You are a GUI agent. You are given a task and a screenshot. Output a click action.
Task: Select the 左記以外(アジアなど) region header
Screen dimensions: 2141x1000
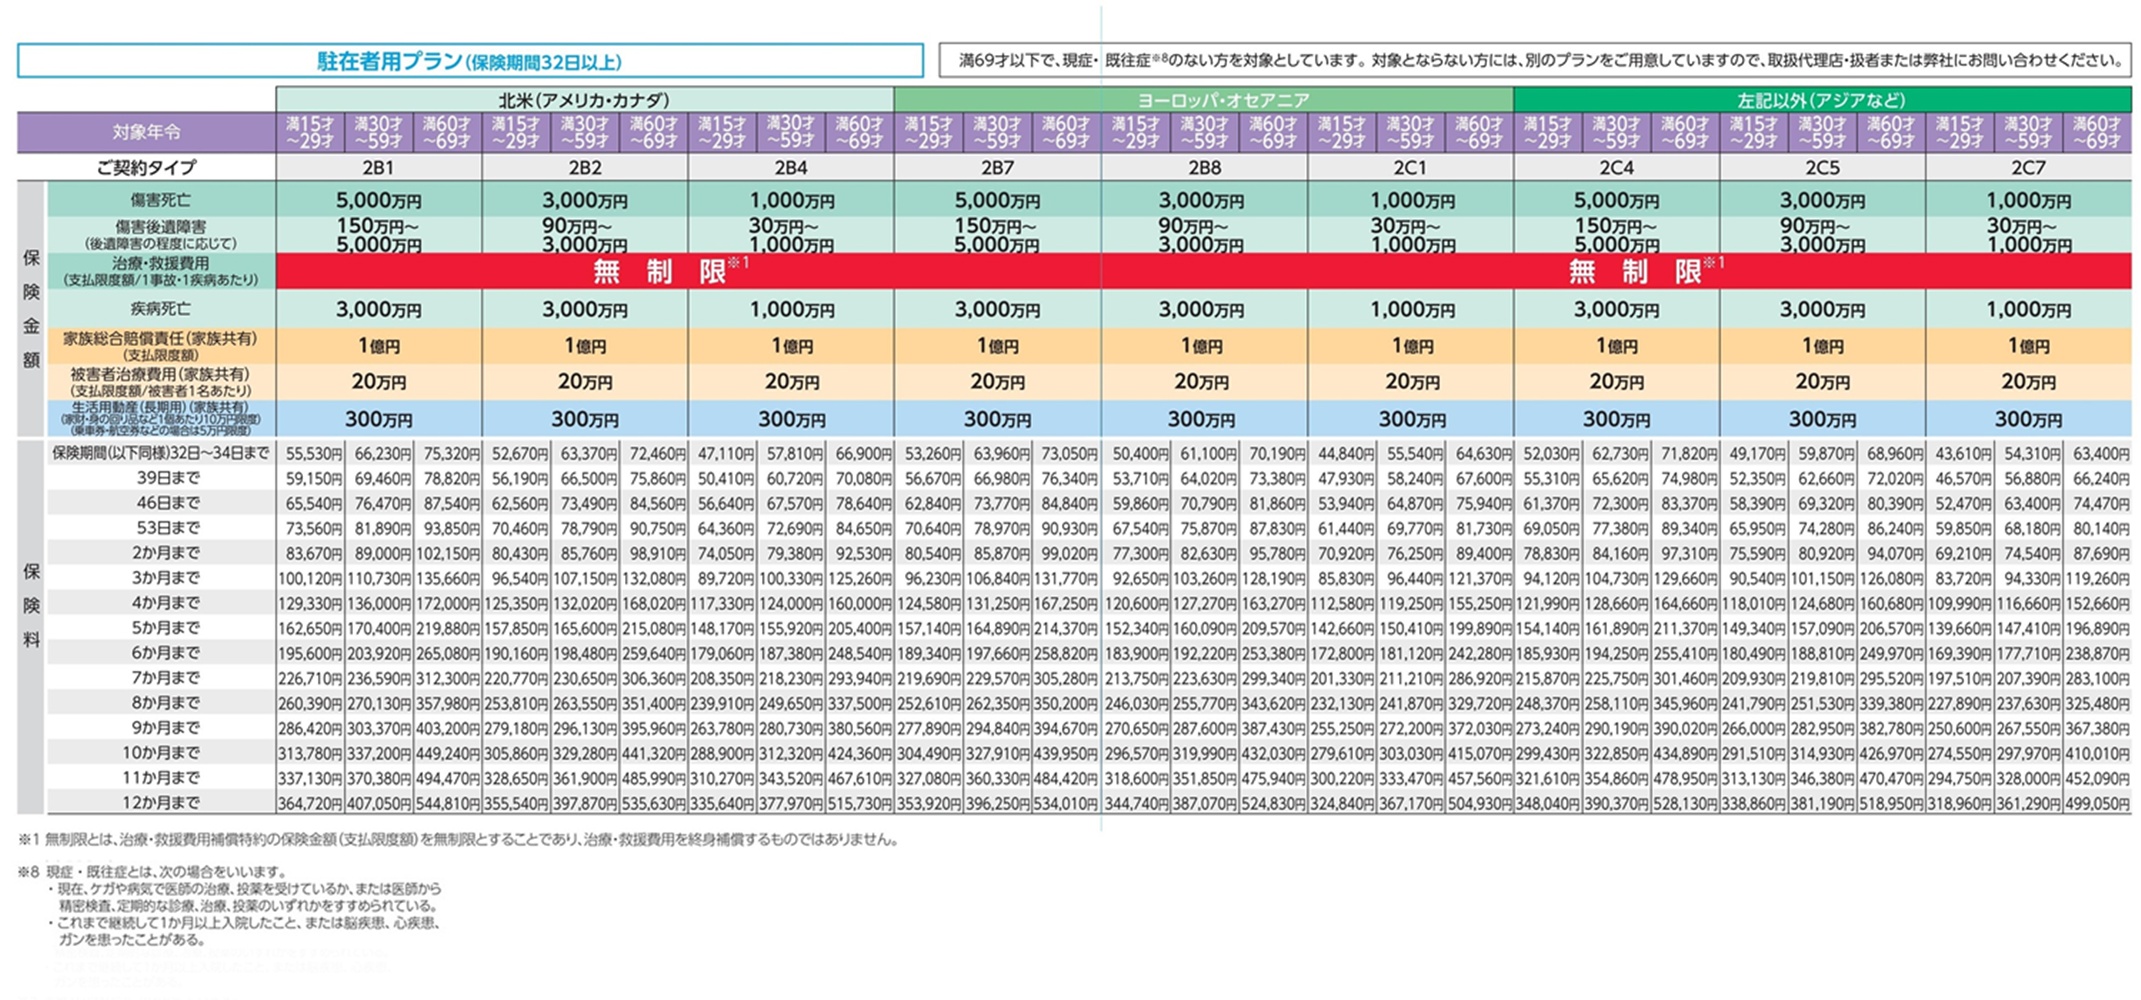click(x=1821, y=100)
